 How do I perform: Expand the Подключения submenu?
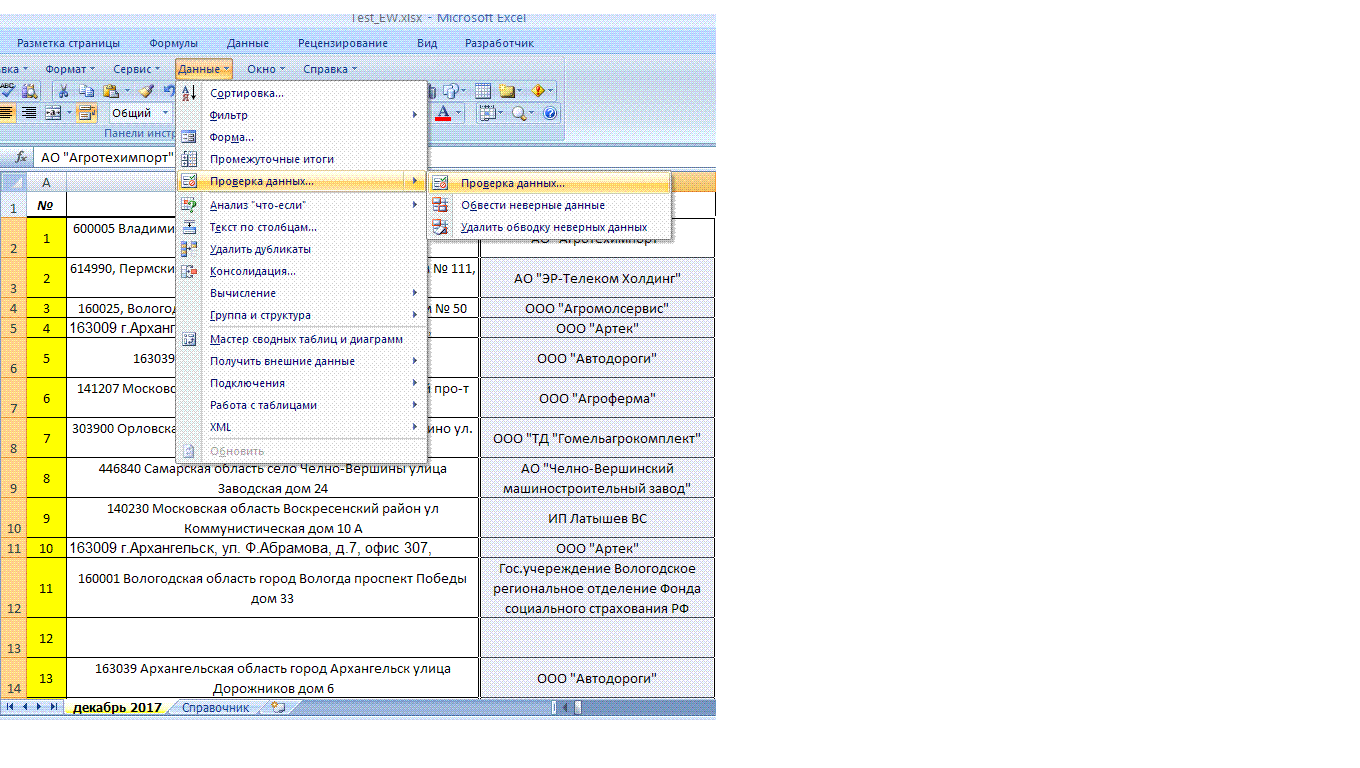(415, 383)
